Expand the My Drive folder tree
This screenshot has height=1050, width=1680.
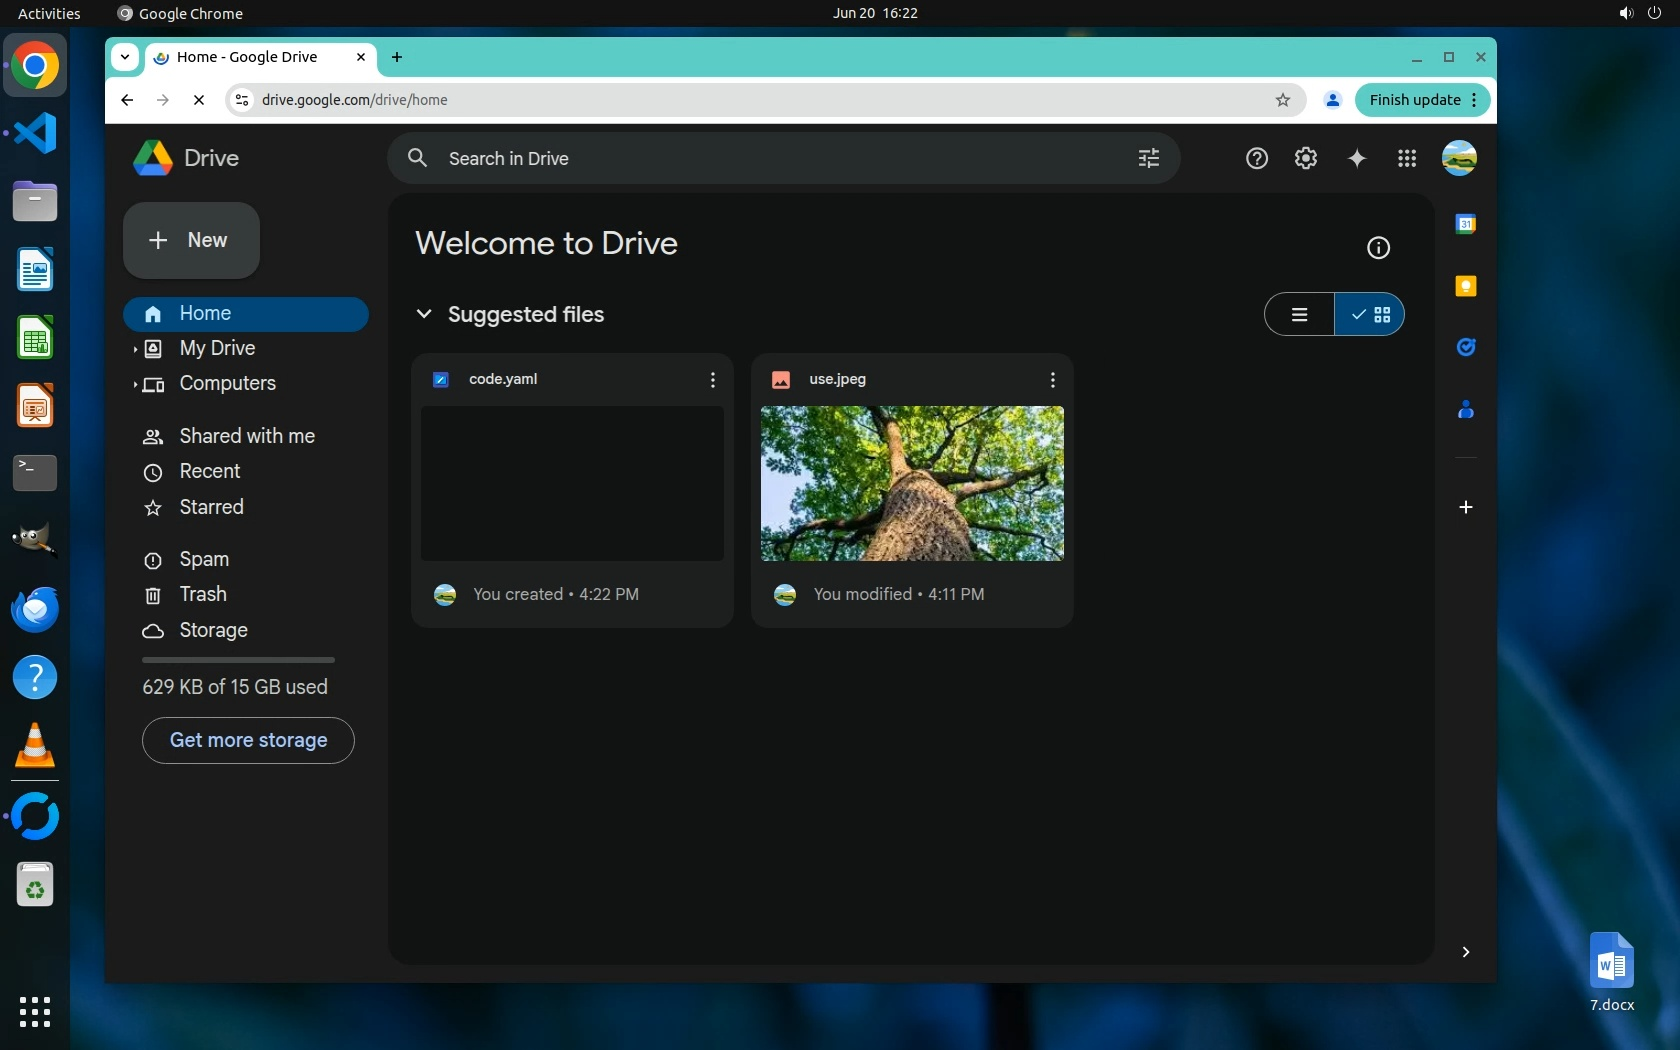click(x=135, y=349)
